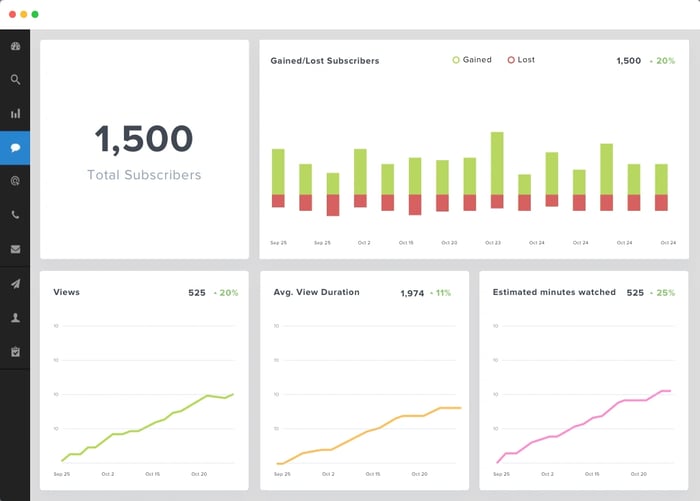Open the dashboard gauge icon in sidebar
The height and width of the screenshot is (501, 700).
point(15,46)
